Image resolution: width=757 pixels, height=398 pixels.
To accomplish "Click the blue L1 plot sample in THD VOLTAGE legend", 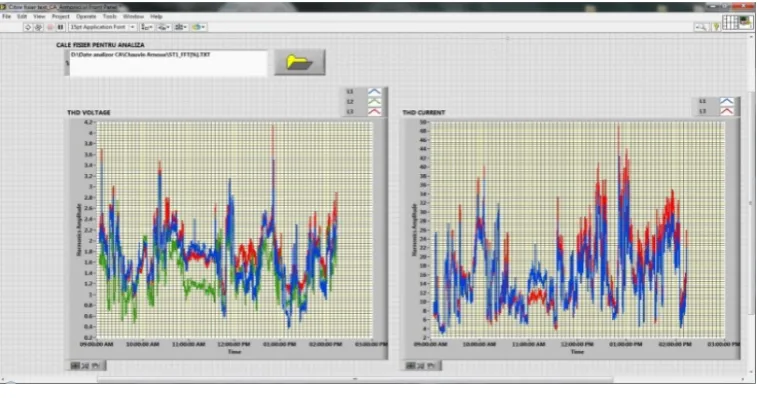I will coord(375,91).
